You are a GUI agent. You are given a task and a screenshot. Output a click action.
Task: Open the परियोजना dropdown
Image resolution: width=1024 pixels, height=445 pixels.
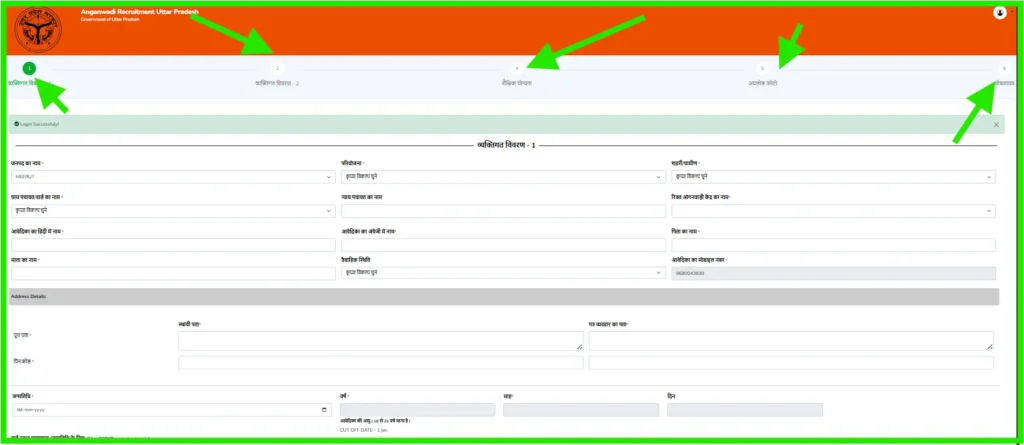tap(503, 176)
